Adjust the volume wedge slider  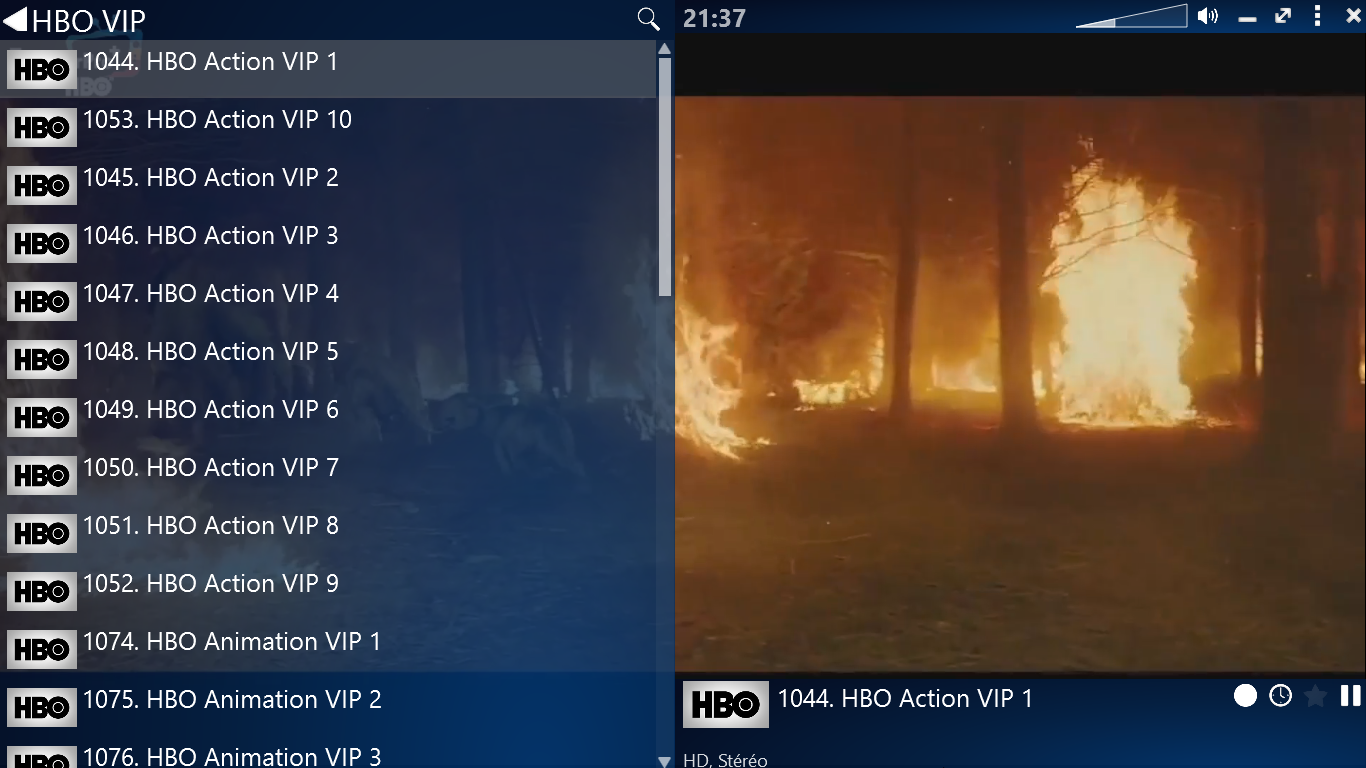[1131, 17]
